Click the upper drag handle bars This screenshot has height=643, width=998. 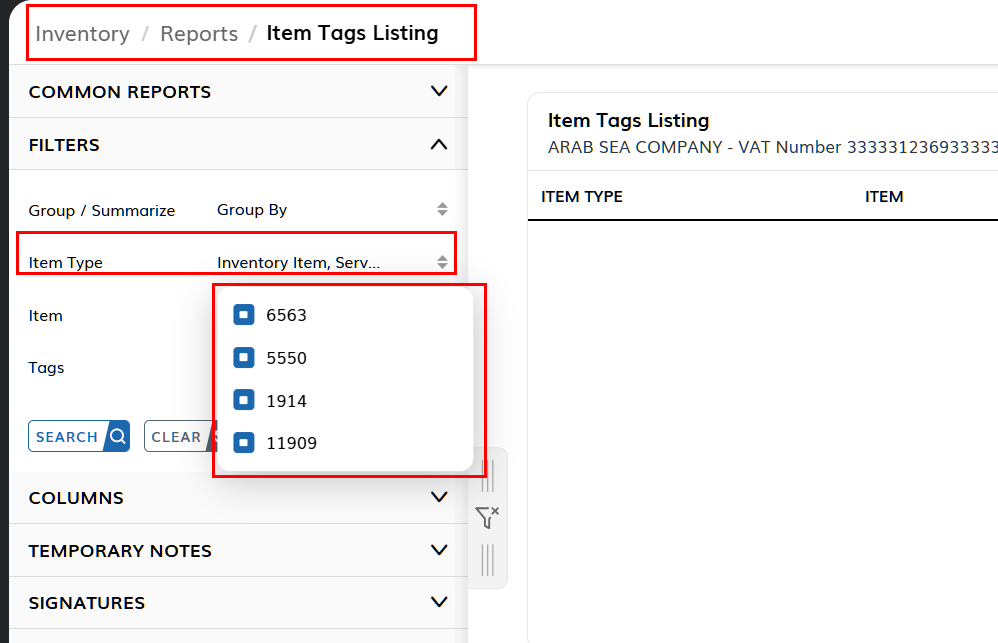(x=488, y=476)
